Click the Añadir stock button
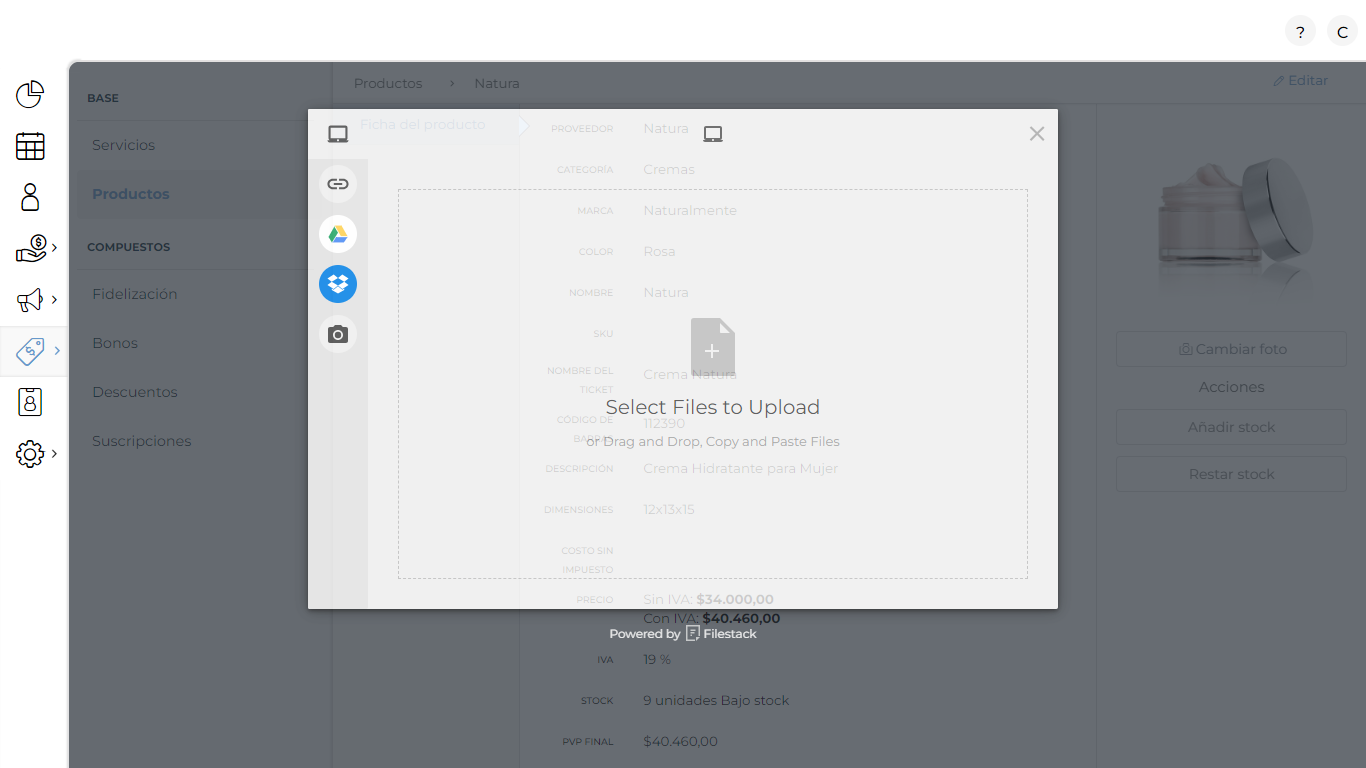This screenshot has height=768, width=1366. (1232, 427)
